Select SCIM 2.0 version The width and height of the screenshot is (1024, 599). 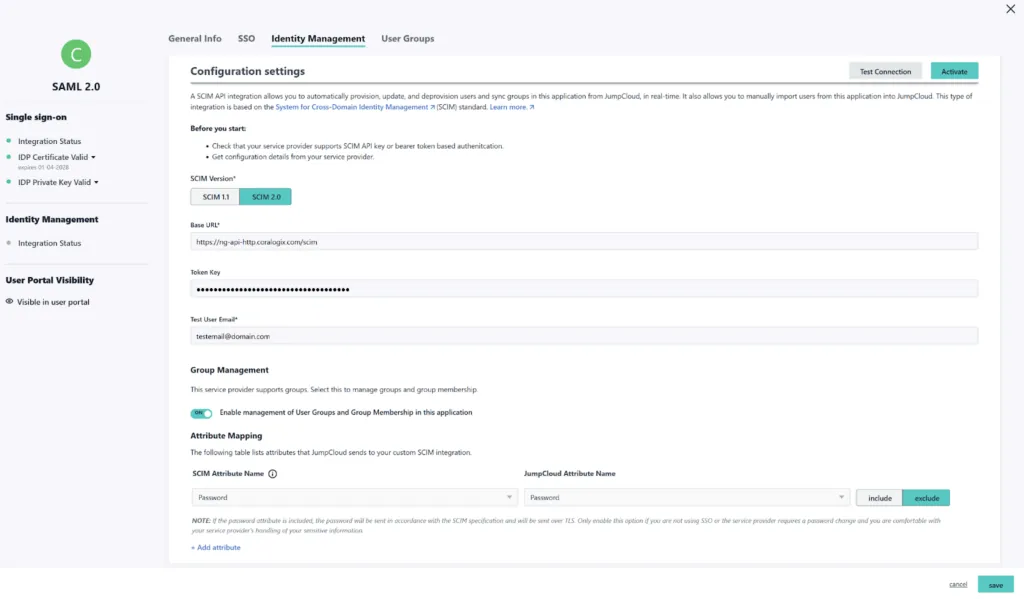pos(266,197)
